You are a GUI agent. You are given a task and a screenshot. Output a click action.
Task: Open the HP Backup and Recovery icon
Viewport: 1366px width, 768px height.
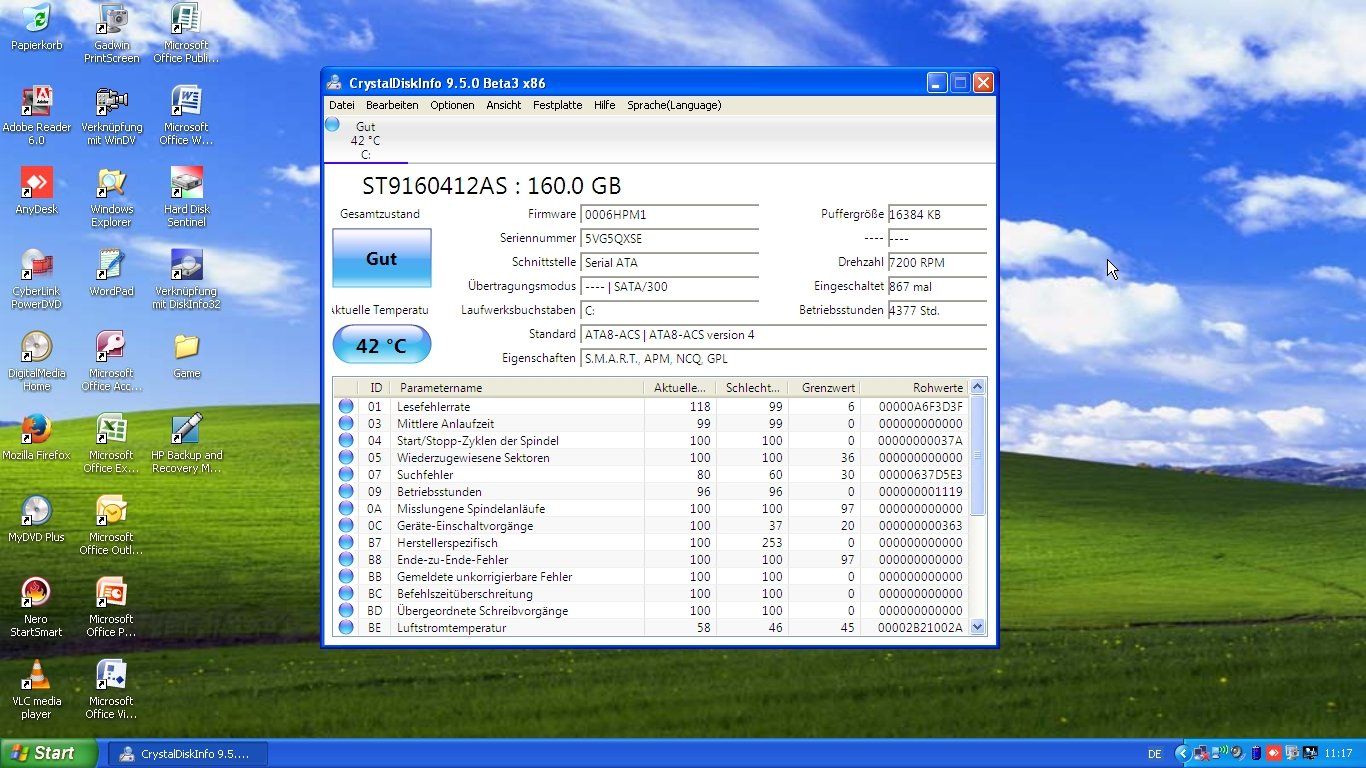(x=186, y=444)
